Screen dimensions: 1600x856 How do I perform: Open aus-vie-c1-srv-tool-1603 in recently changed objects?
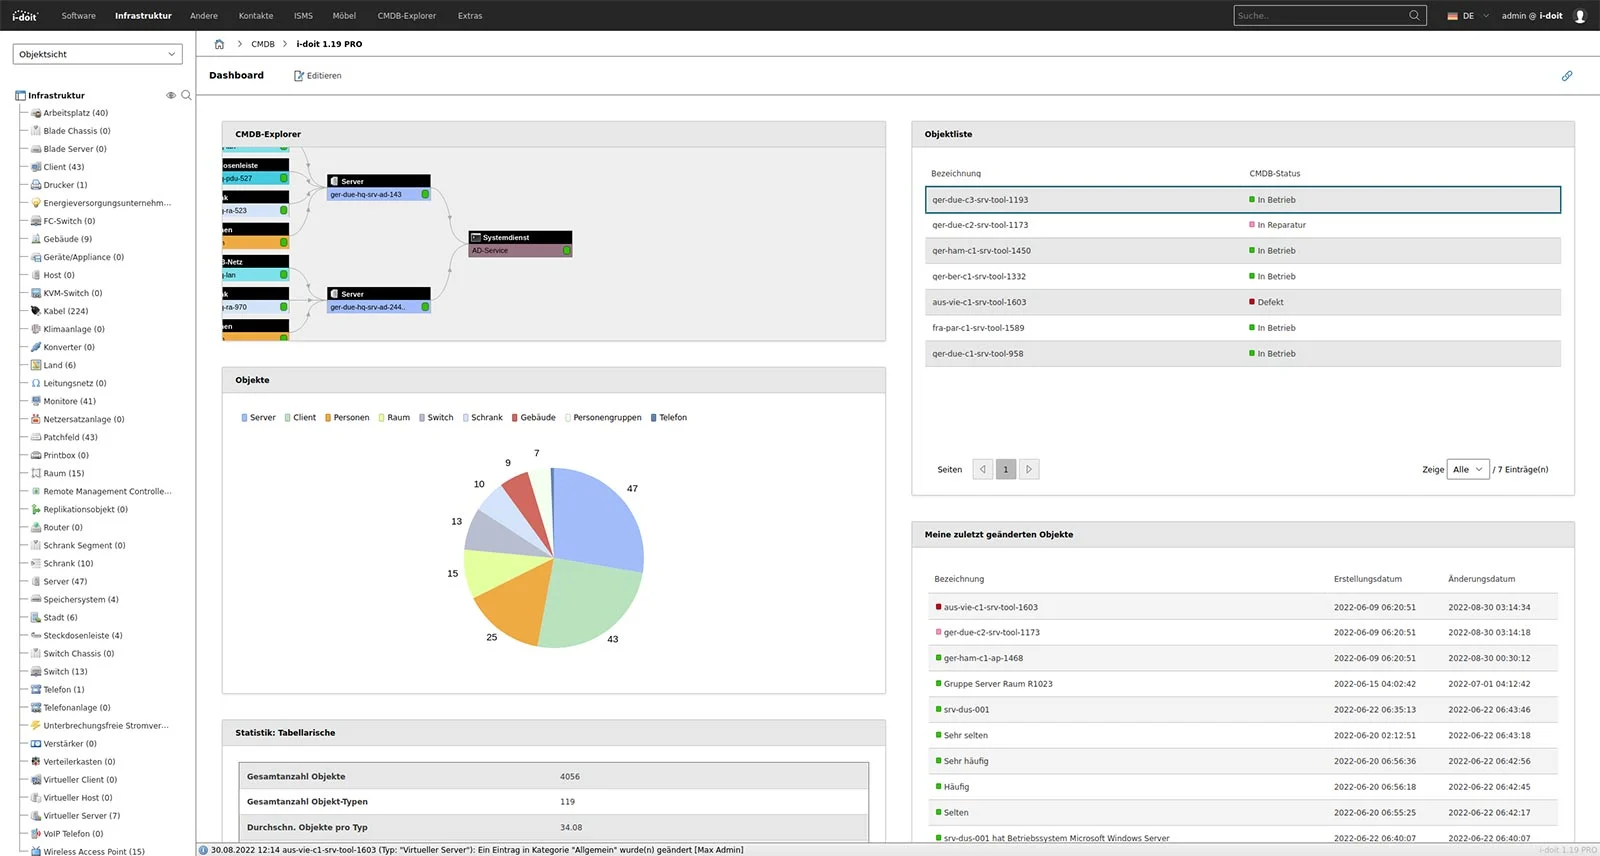(x=990, y=607)
